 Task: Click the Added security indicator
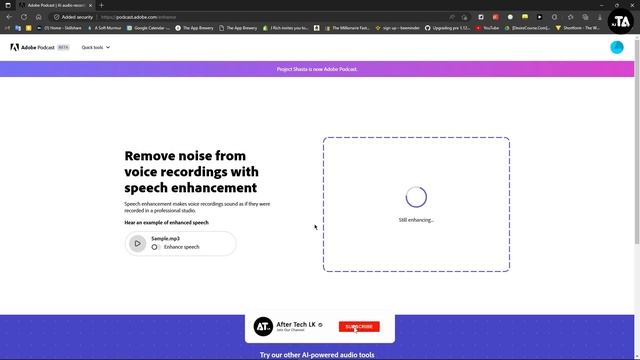click(73, 17)
